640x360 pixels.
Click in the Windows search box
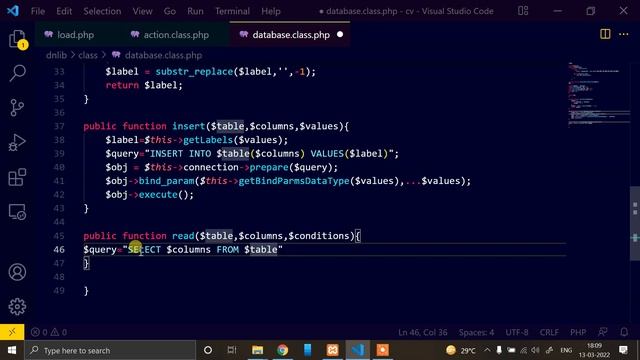(x=110, y=350)
